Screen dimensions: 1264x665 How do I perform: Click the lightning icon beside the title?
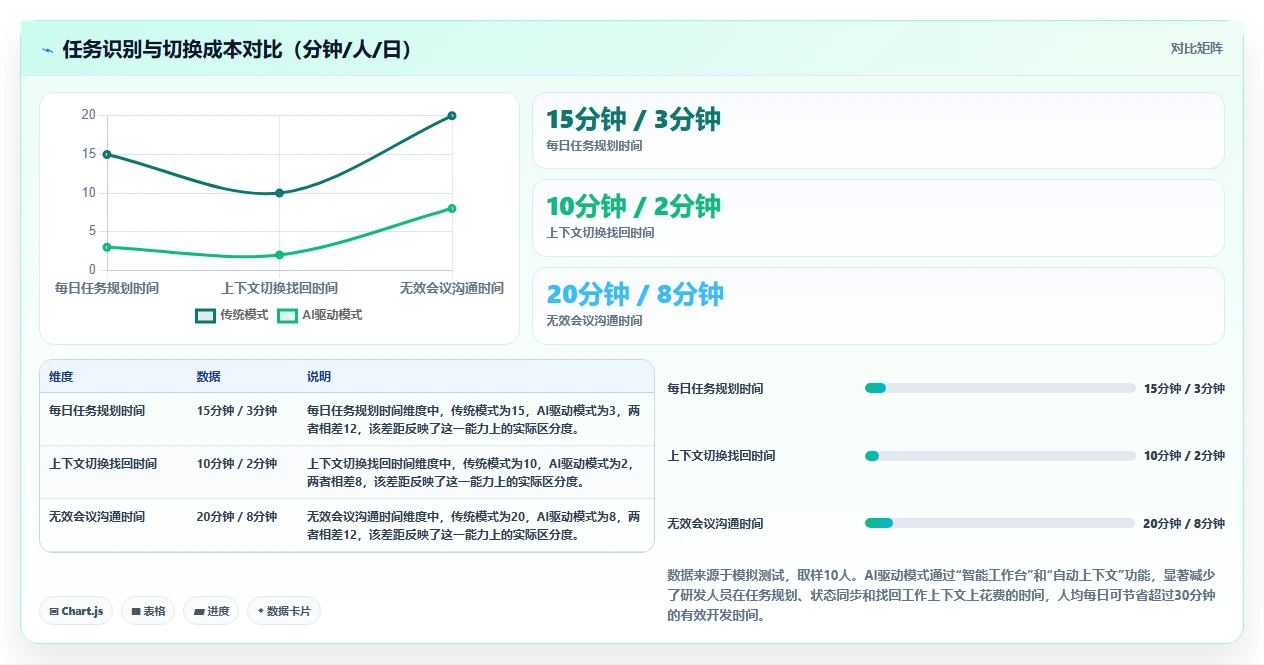(x=48, y=50)
